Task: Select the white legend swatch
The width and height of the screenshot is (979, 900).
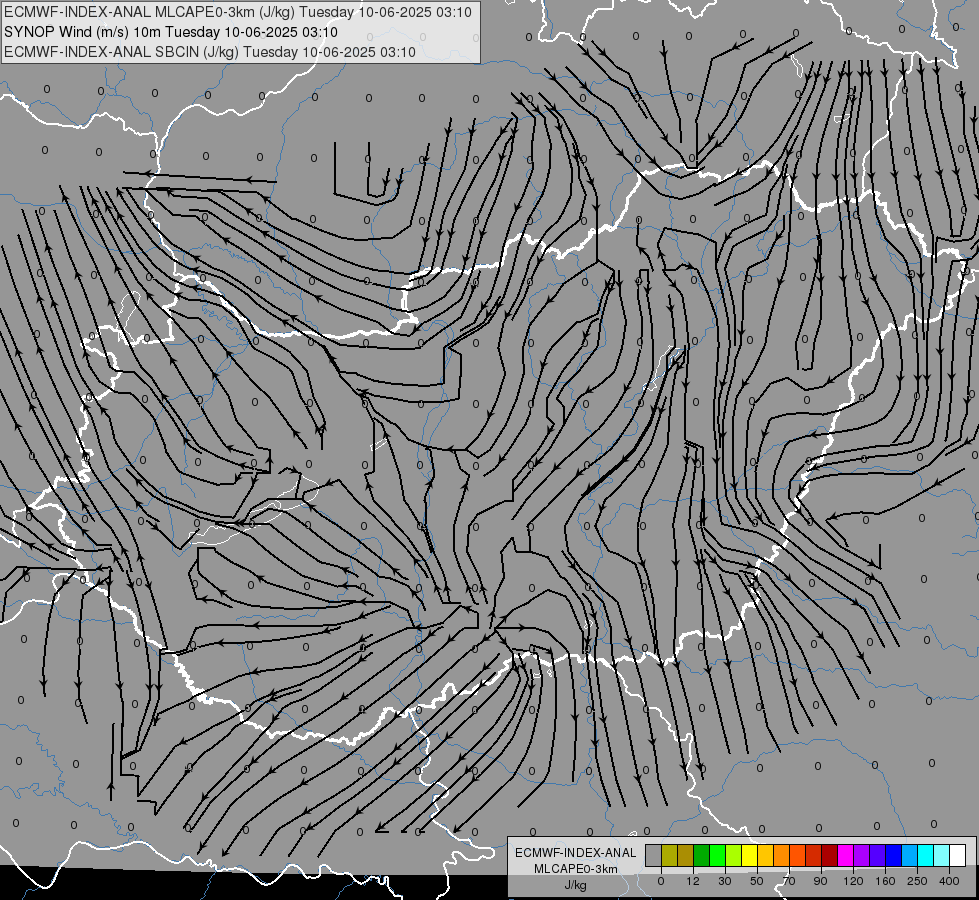Action: 957,856
